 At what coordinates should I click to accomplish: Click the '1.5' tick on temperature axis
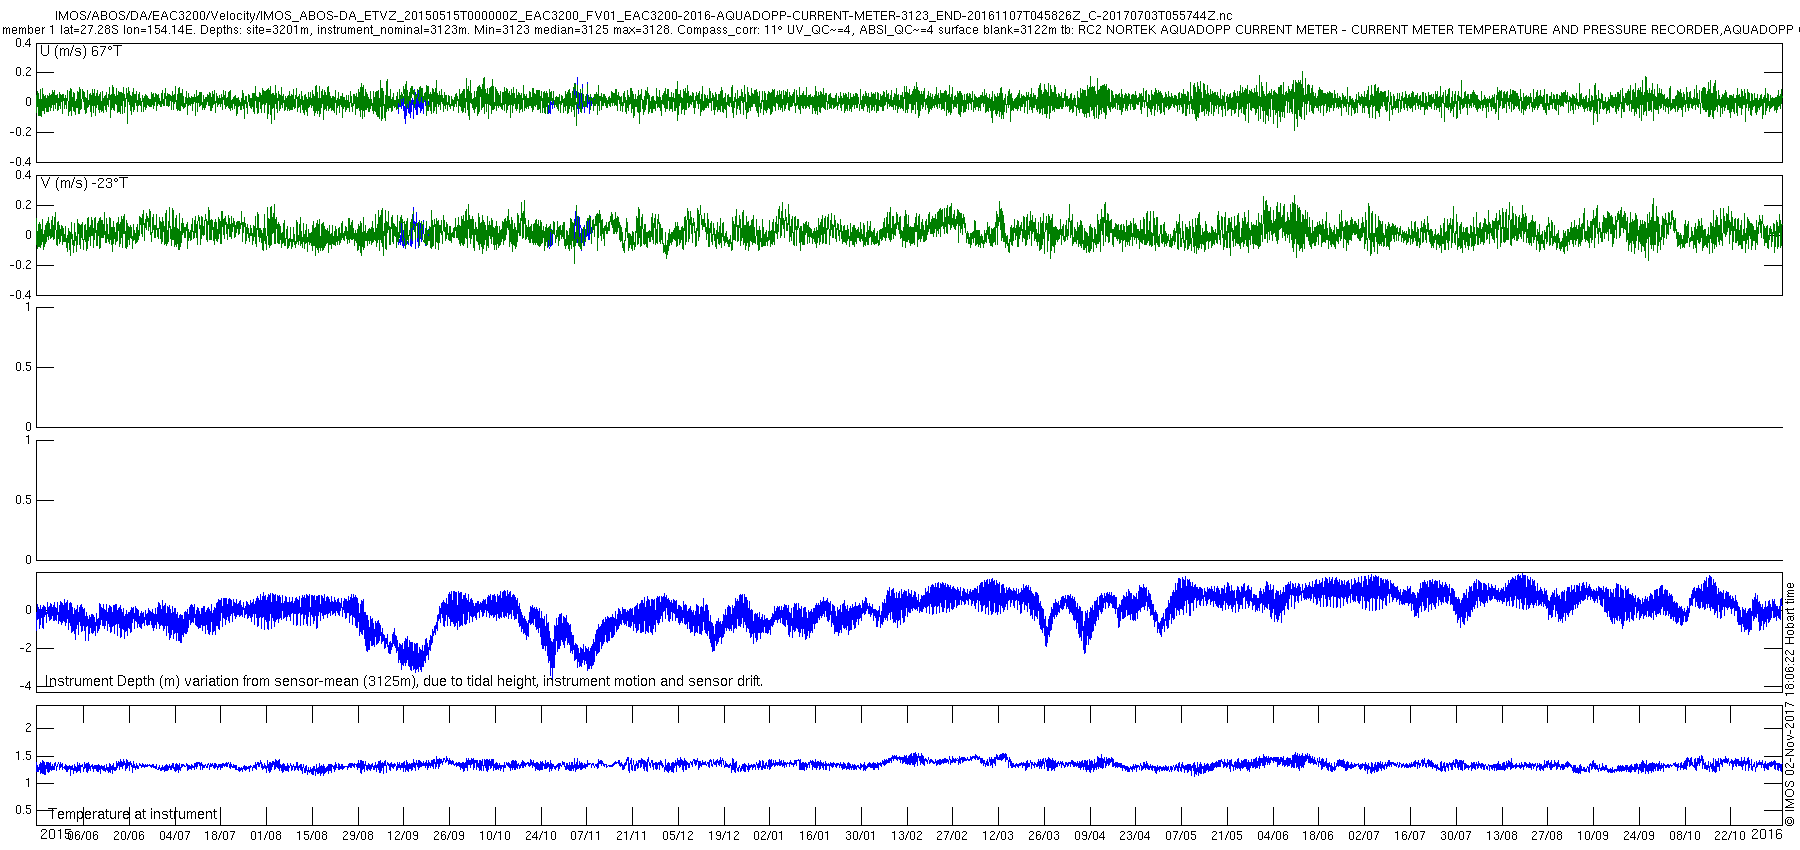(x=23, y=756)
